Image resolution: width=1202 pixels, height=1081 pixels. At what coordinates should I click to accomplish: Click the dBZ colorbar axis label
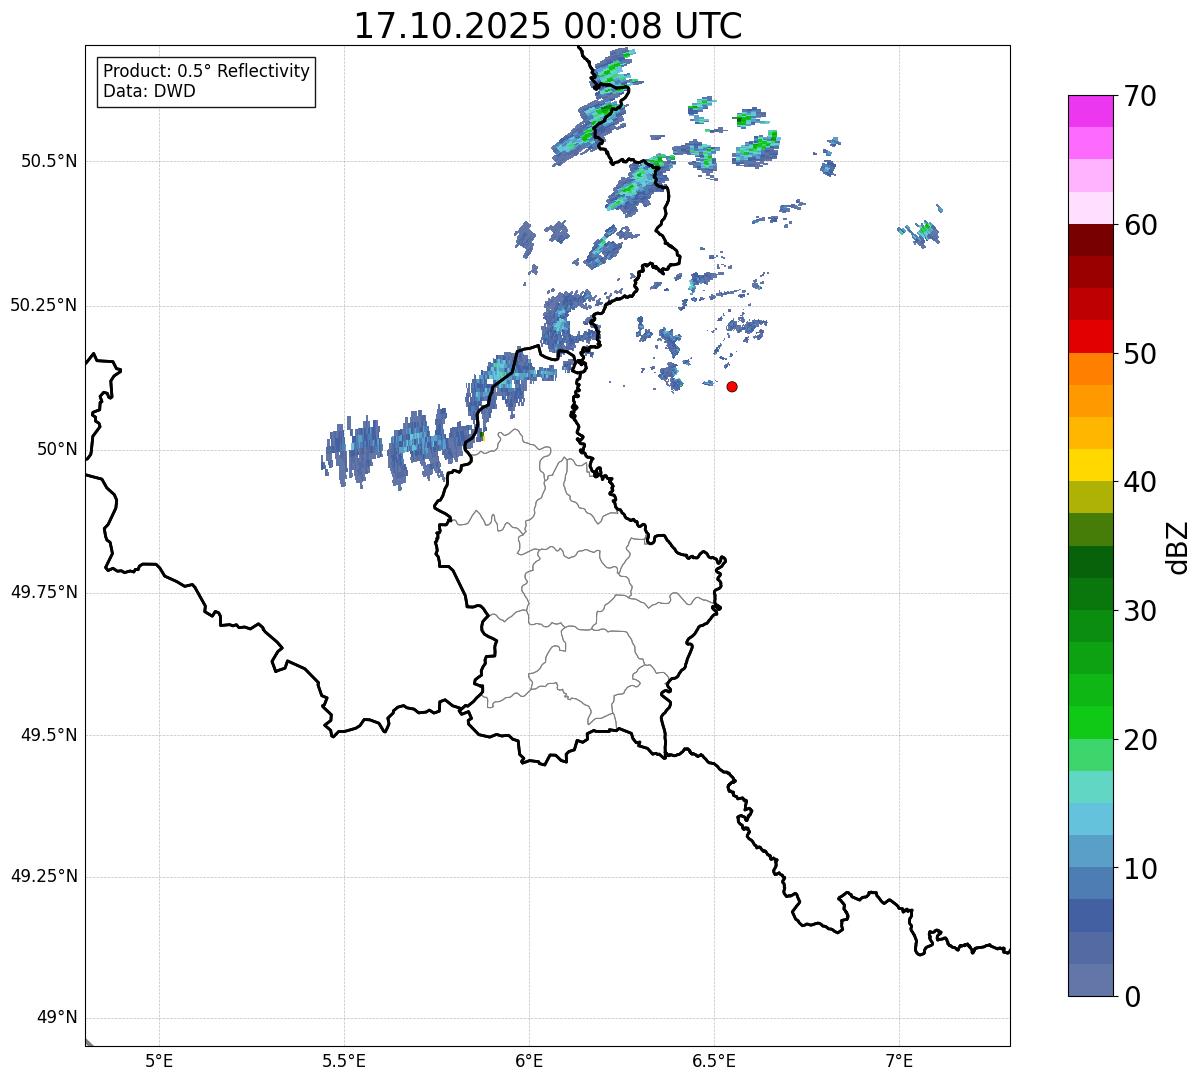(x=1178, y=547)
